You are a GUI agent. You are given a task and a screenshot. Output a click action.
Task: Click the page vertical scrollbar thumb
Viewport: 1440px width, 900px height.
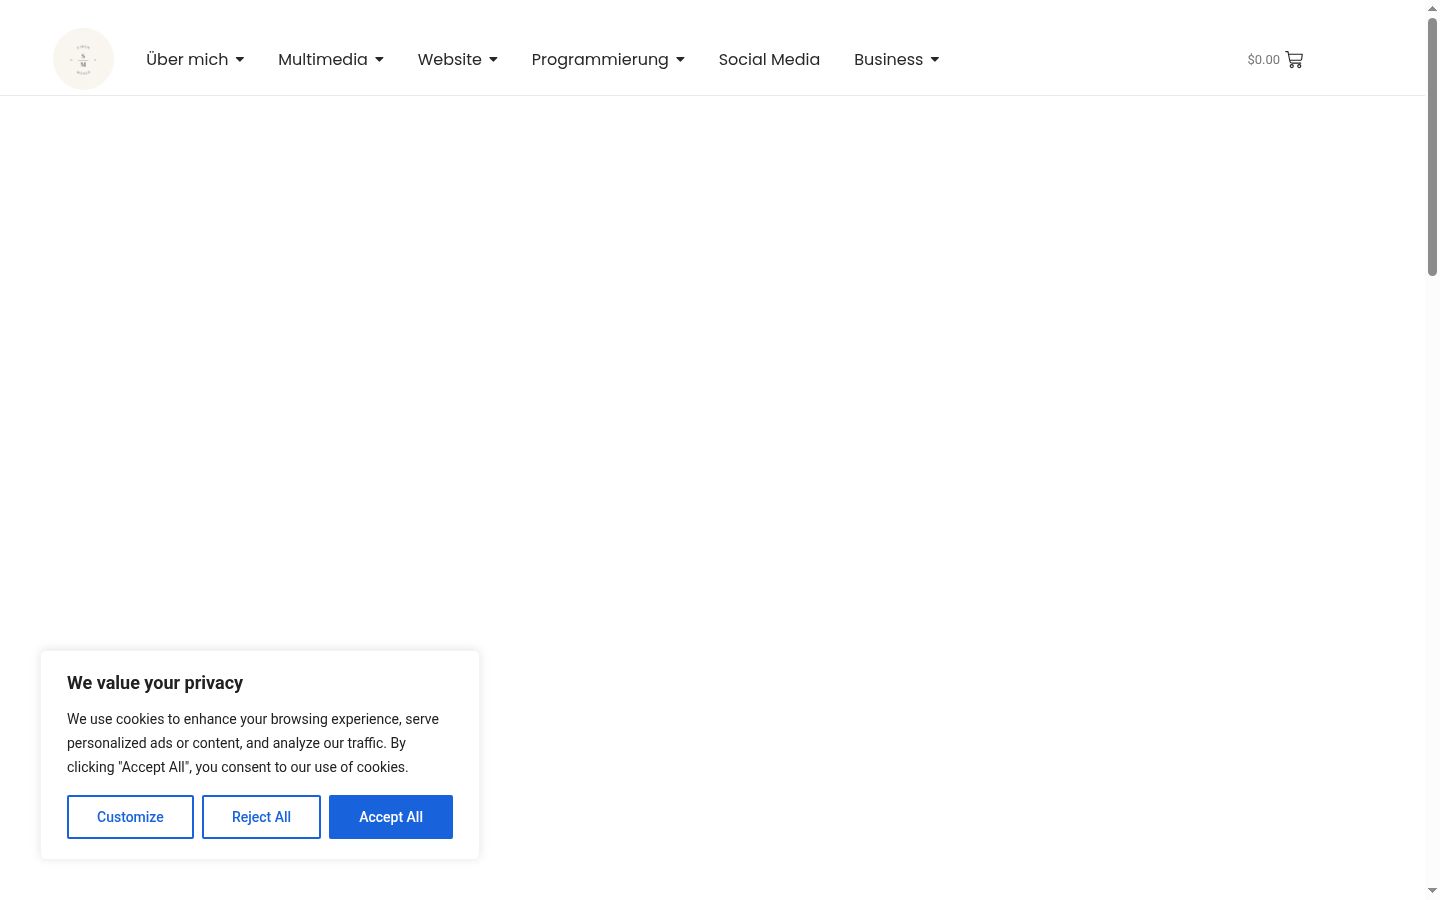tap(1432, 147)
